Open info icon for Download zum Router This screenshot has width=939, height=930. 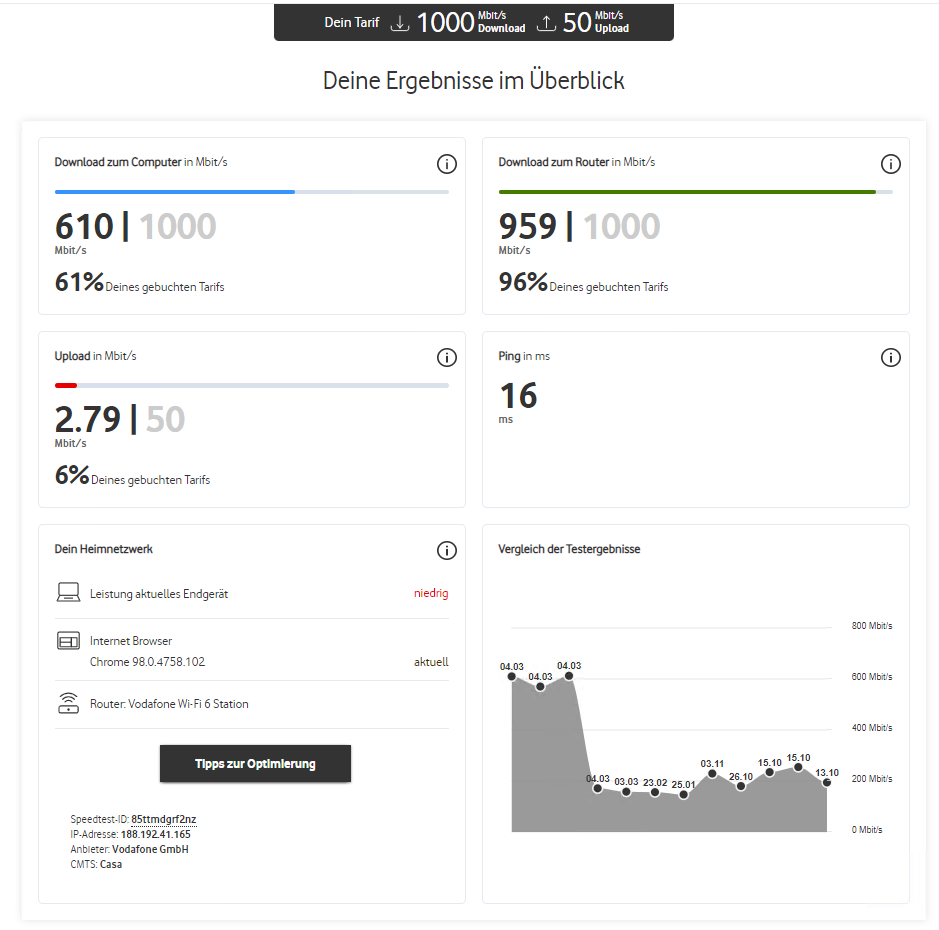pyautogui.click(x=891, y=164)
